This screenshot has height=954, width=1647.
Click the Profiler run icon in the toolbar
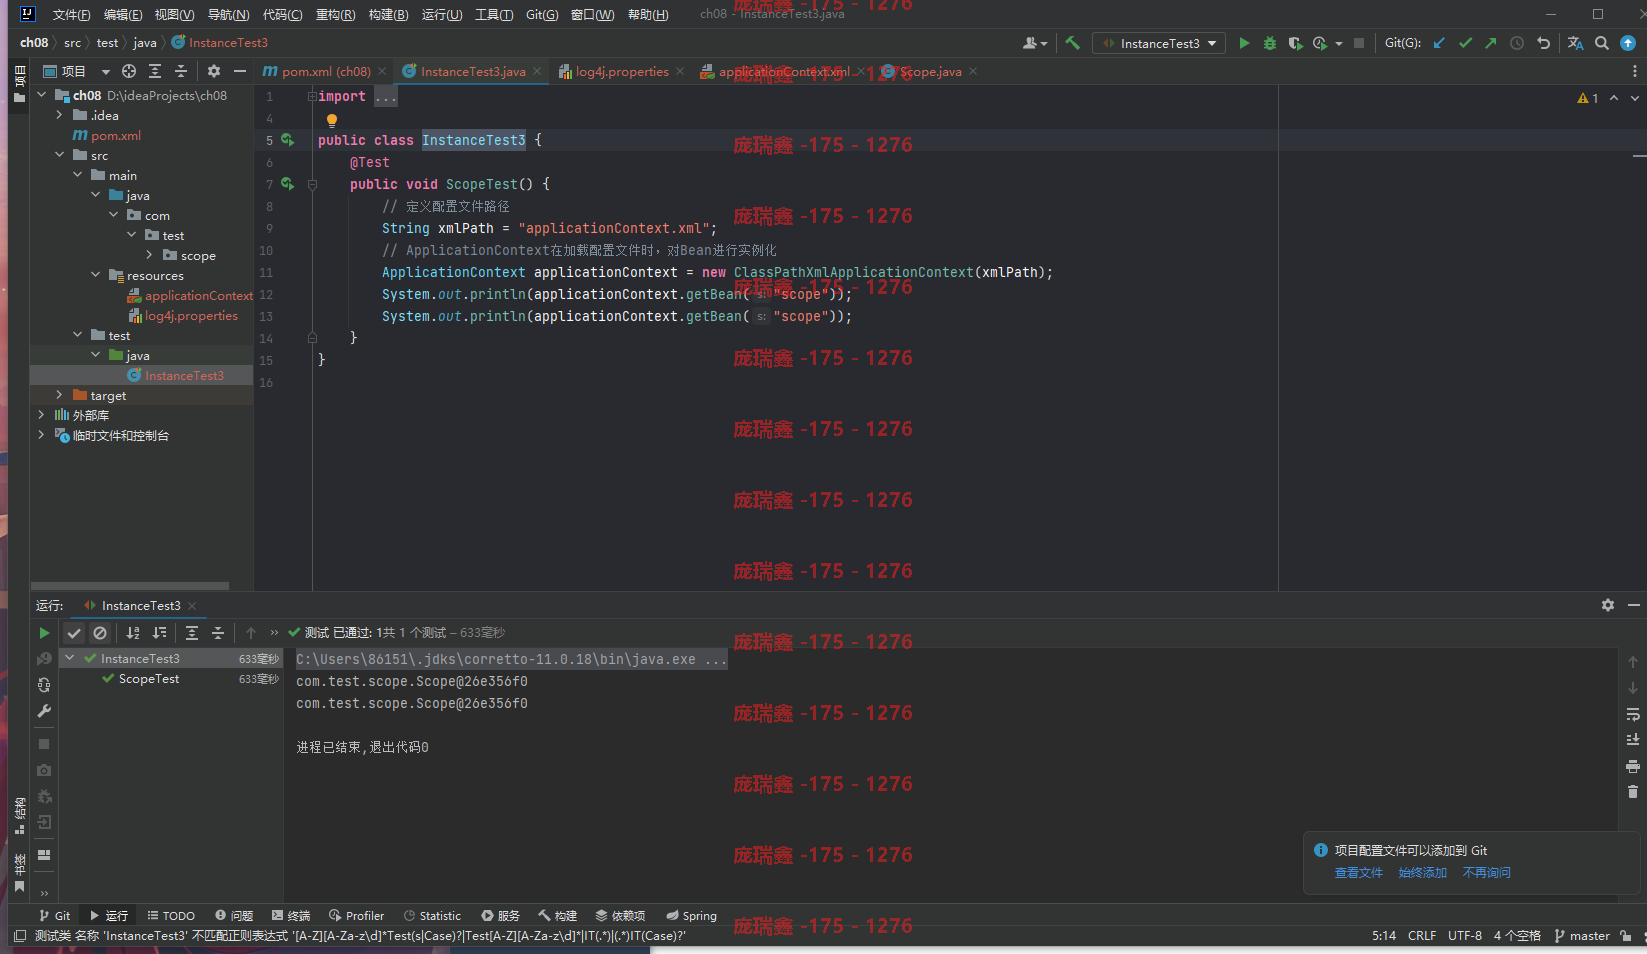[x=1320, y=43]
